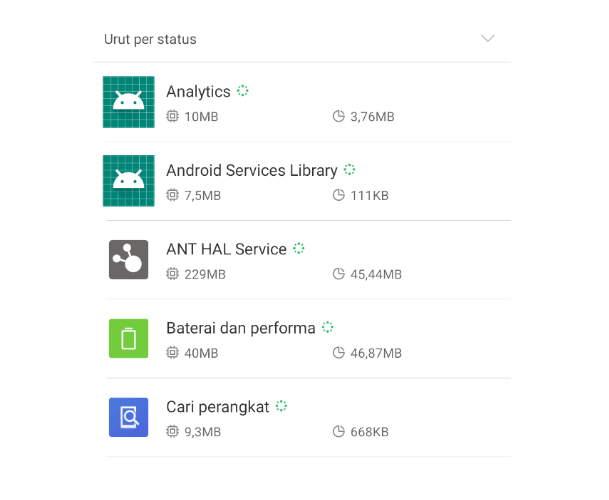Image resolution: width=609 pixels, height=500 pixels.
Task: Open the Urut per status sort dropdown
Action: pyautogui.click(x=302, y=39)
